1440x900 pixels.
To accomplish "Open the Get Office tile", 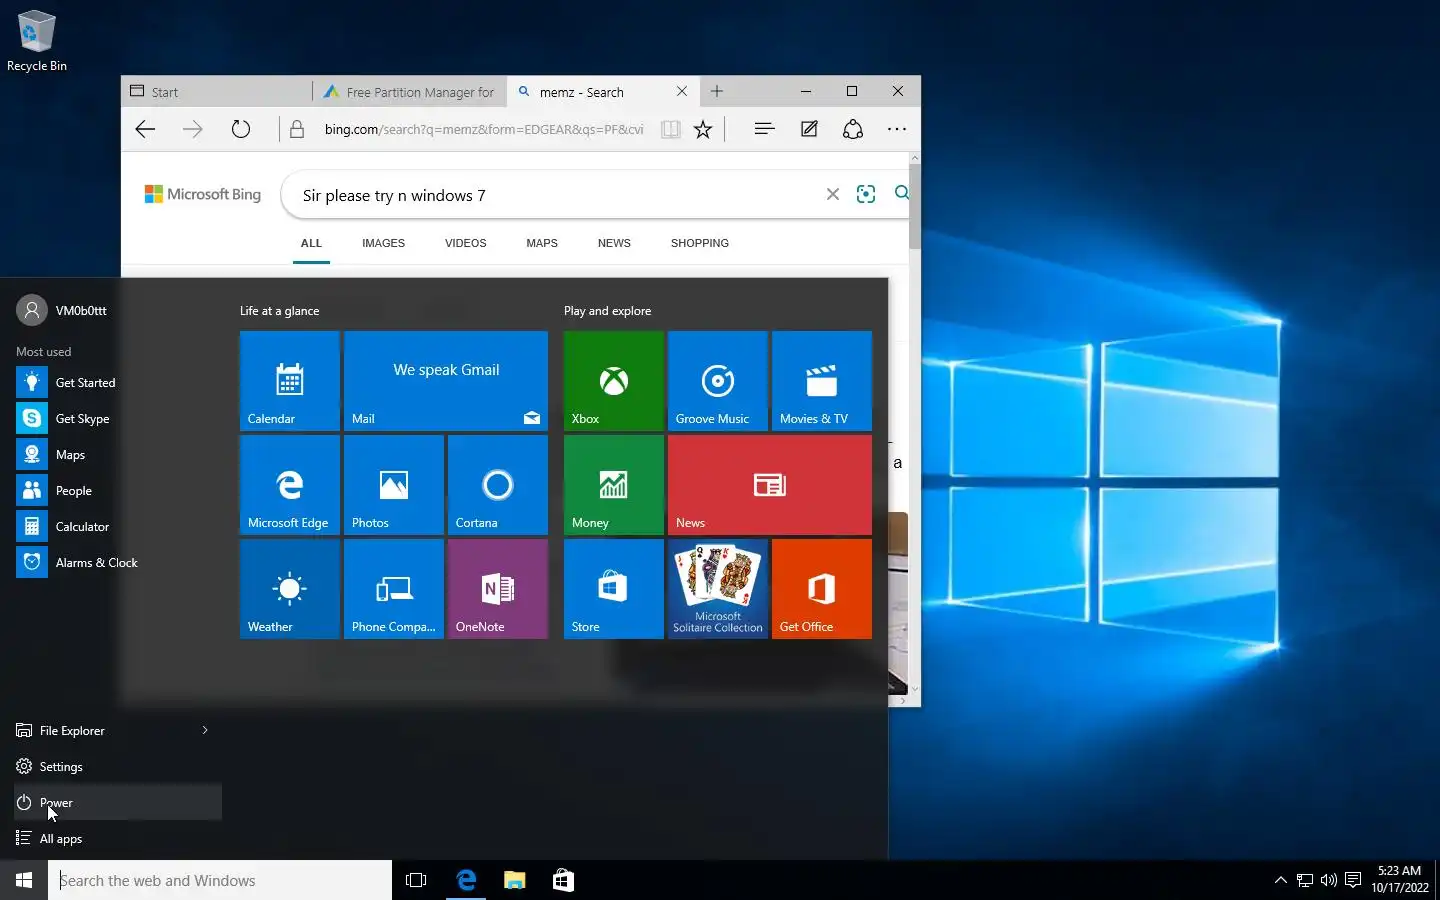I will (x=822, y=589).
